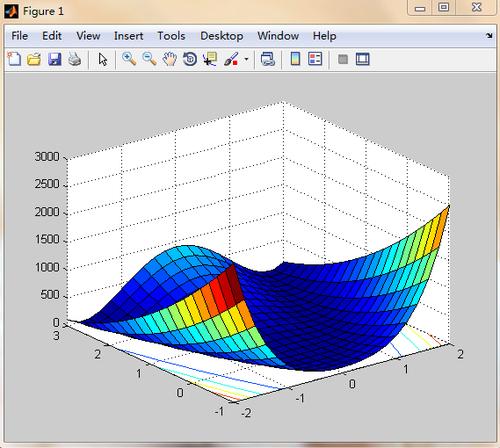Open the Desktop menu
Image resolution: width=500 pixels, height=448 pixels.
tap(222, 36)
